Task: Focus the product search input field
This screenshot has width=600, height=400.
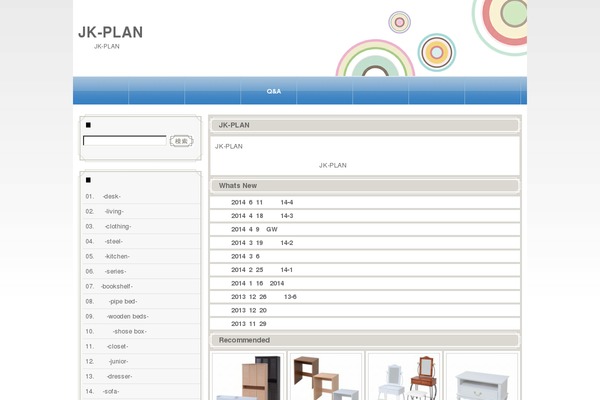Action: 125,141
